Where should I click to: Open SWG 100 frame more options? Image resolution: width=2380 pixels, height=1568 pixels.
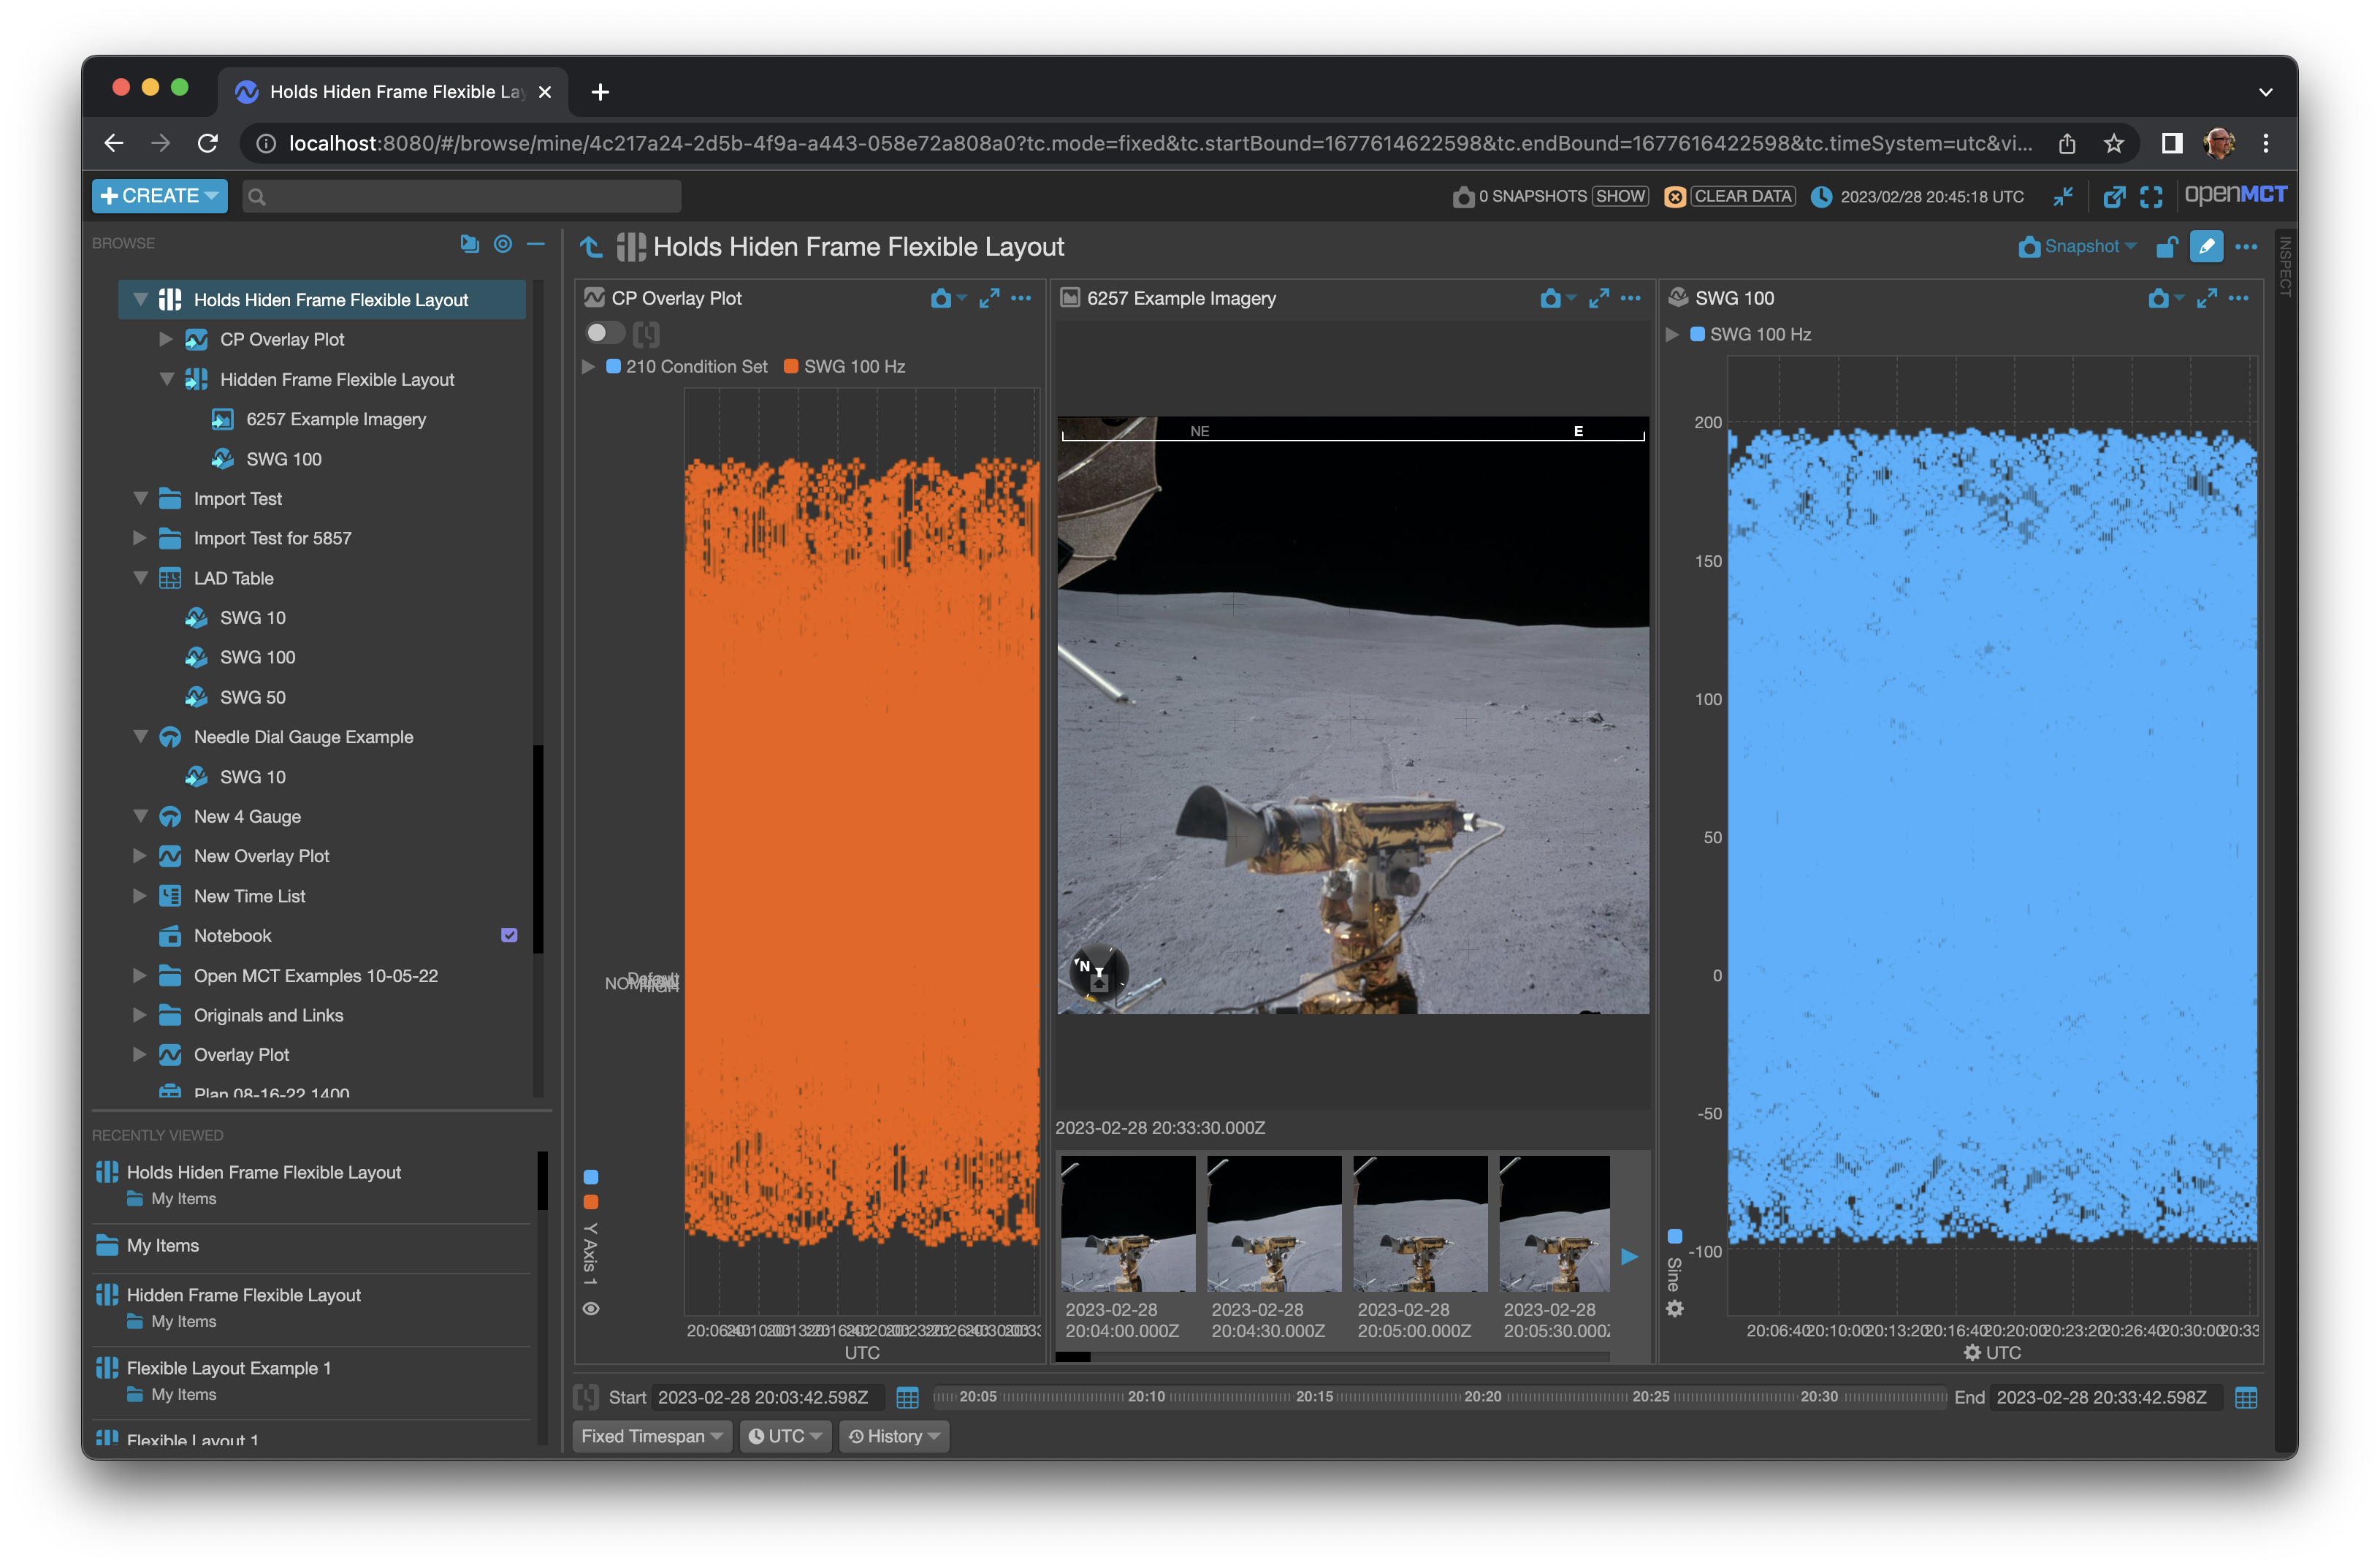click(2239, 298)
